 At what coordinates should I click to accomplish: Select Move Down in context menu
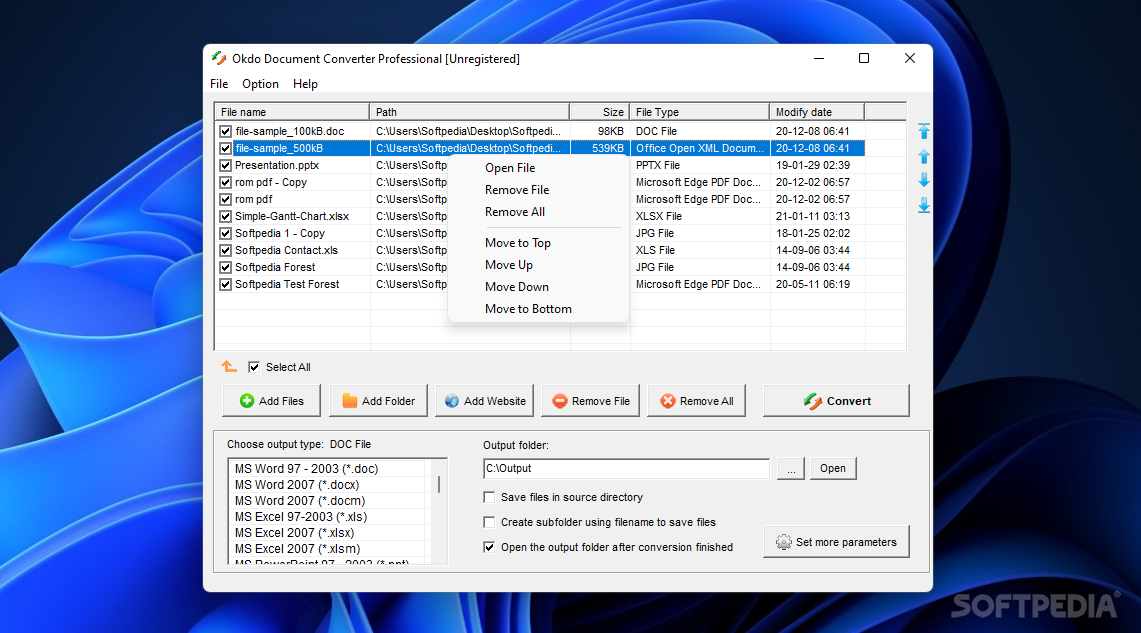(538, 287)
